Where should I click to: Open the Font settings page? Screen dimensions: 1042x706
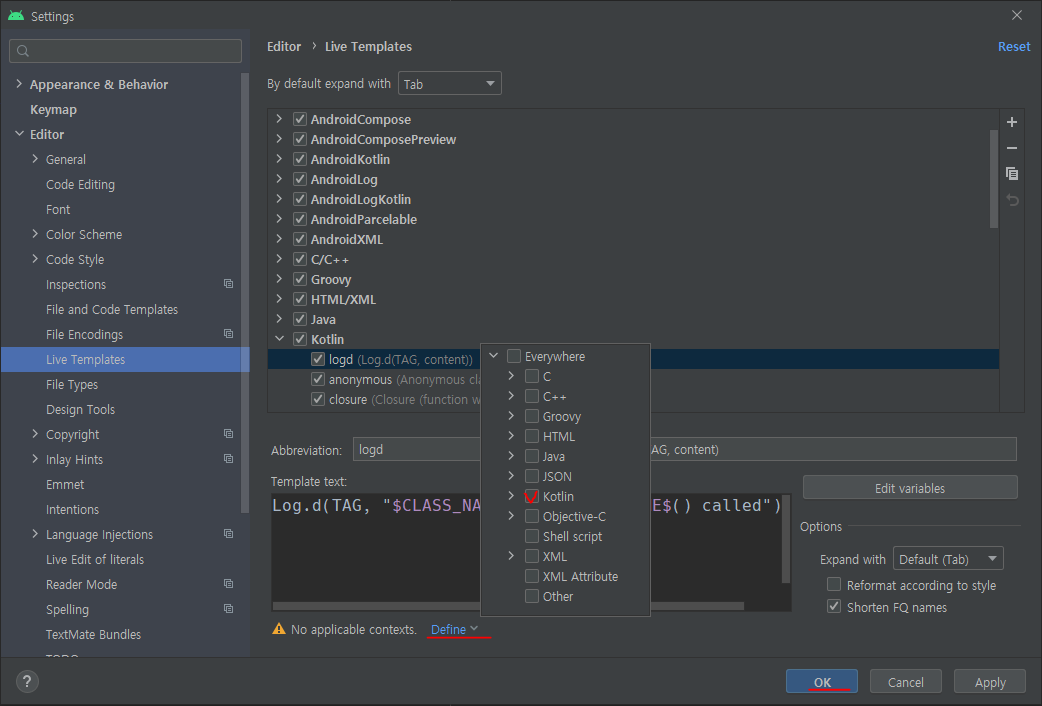[x=58, y=209]
